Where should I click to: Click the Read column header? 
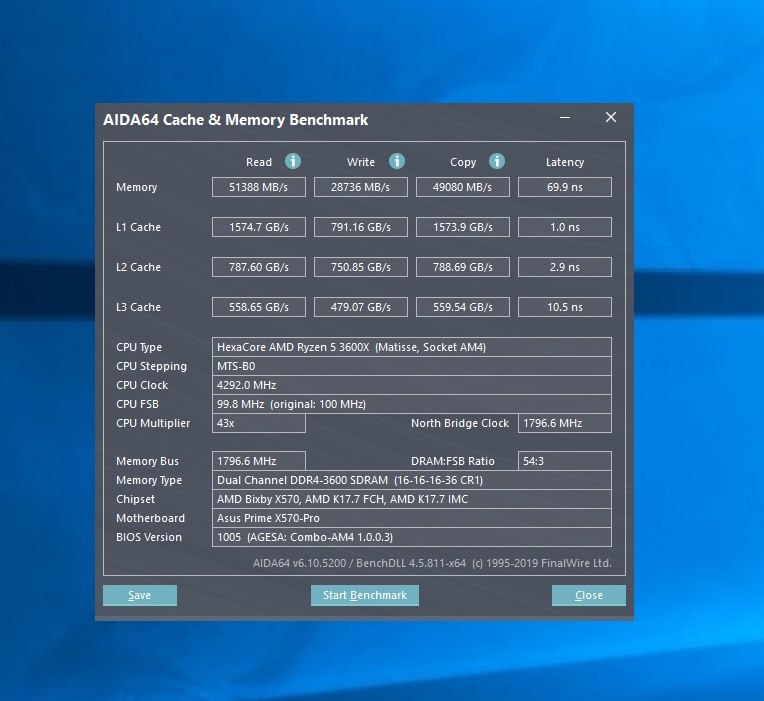[x=259, y=162]
